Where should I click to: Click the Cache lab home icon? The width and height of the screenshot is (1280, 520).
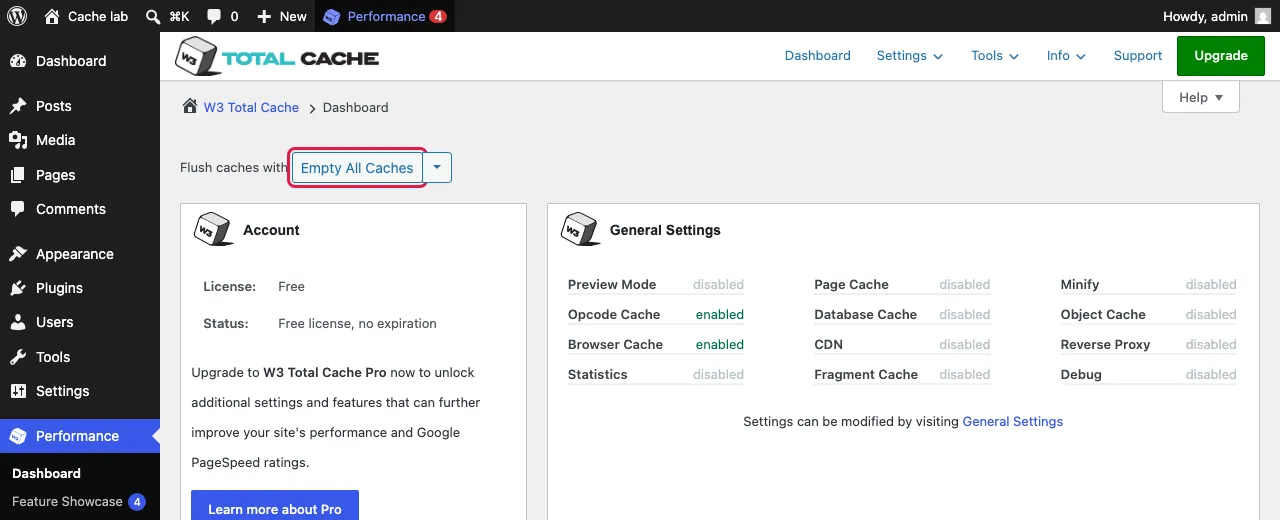pos(53,16)
